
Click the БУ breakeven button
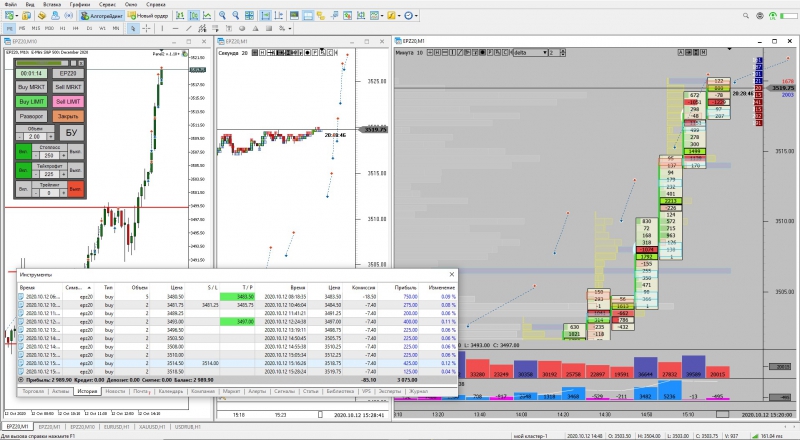click(x=71, y=133)
